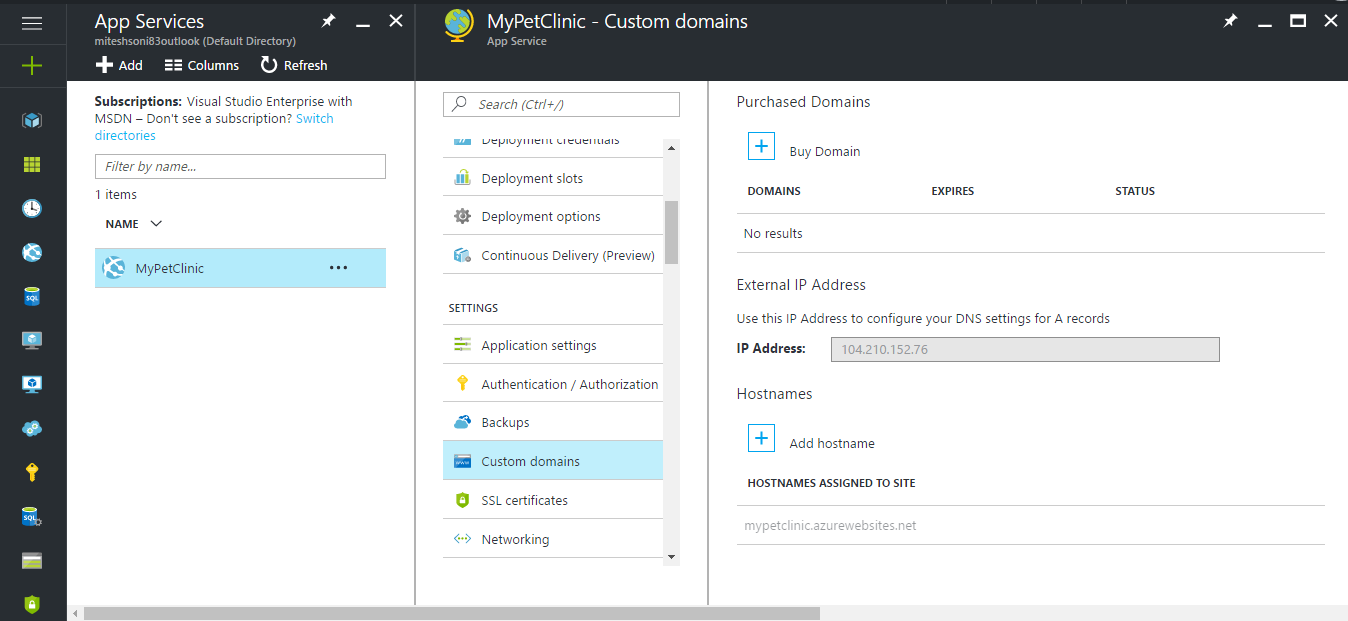The width and height of the screenshot is (1348, 621).
Task: Click the menu scrollbar up arrow
Action: coord(671,148)
